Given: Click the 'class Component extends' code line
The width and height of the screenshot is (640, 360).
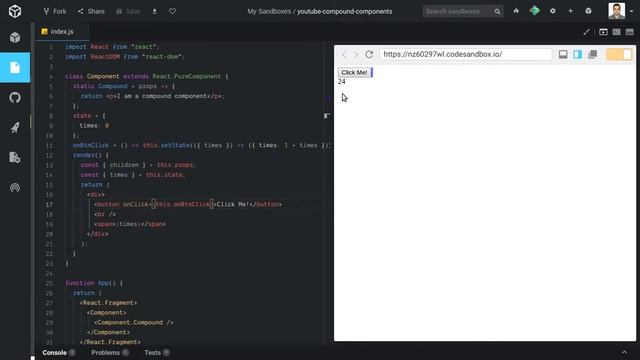Looking at the screenshot, I should point(147,76).
